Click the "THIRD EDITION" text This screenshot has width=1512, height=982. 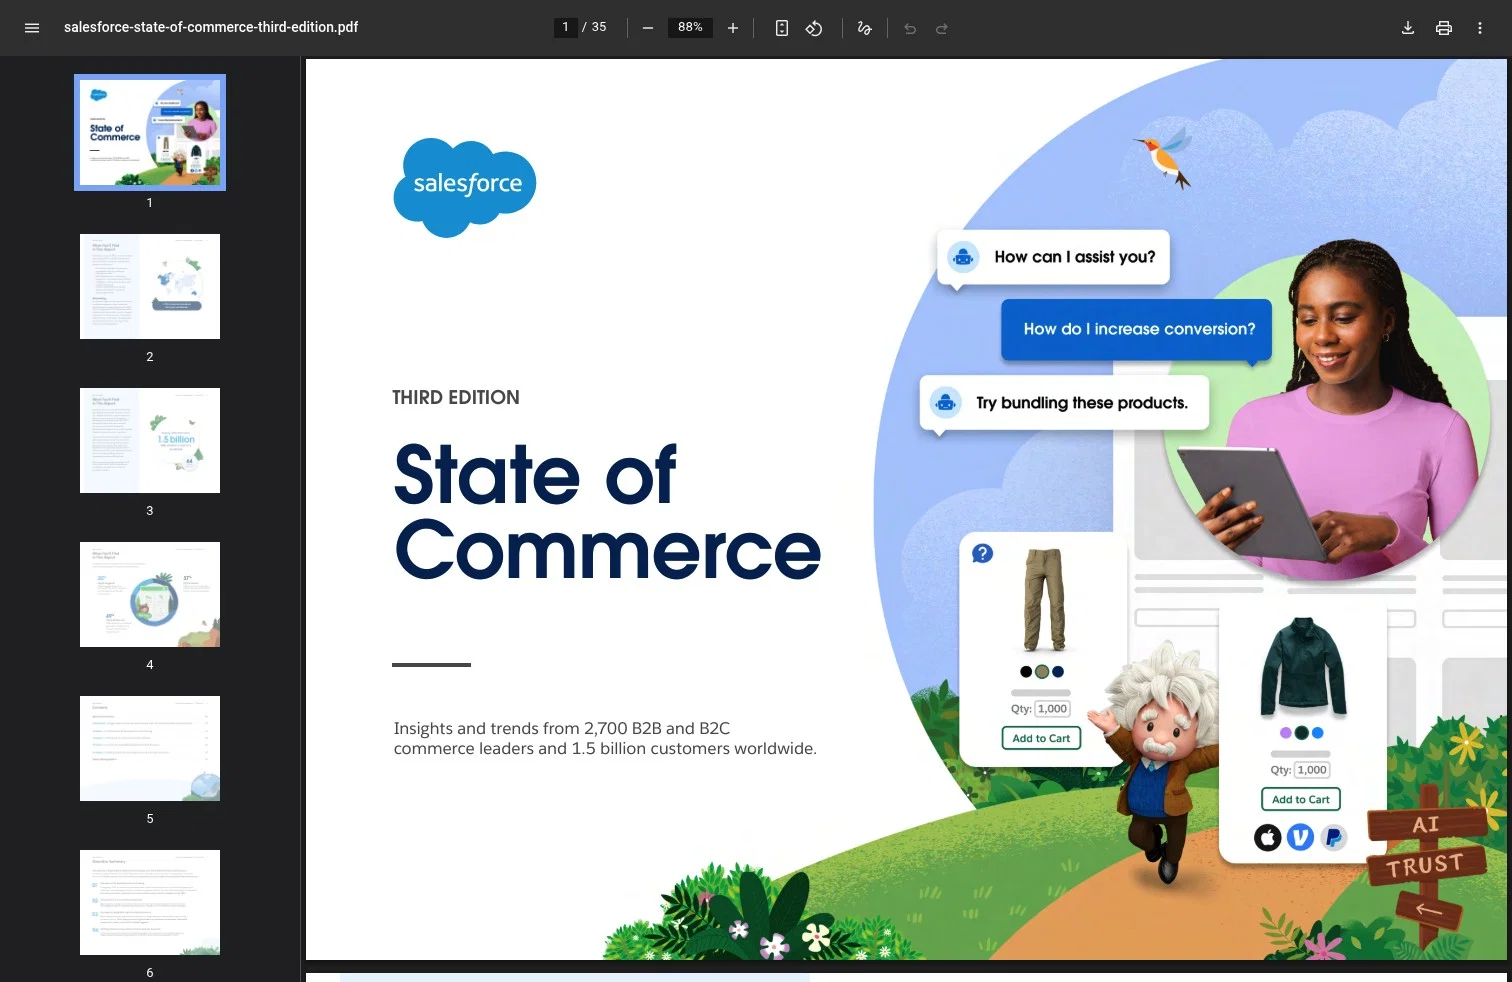pyautogui.click(x=456, y=397)
